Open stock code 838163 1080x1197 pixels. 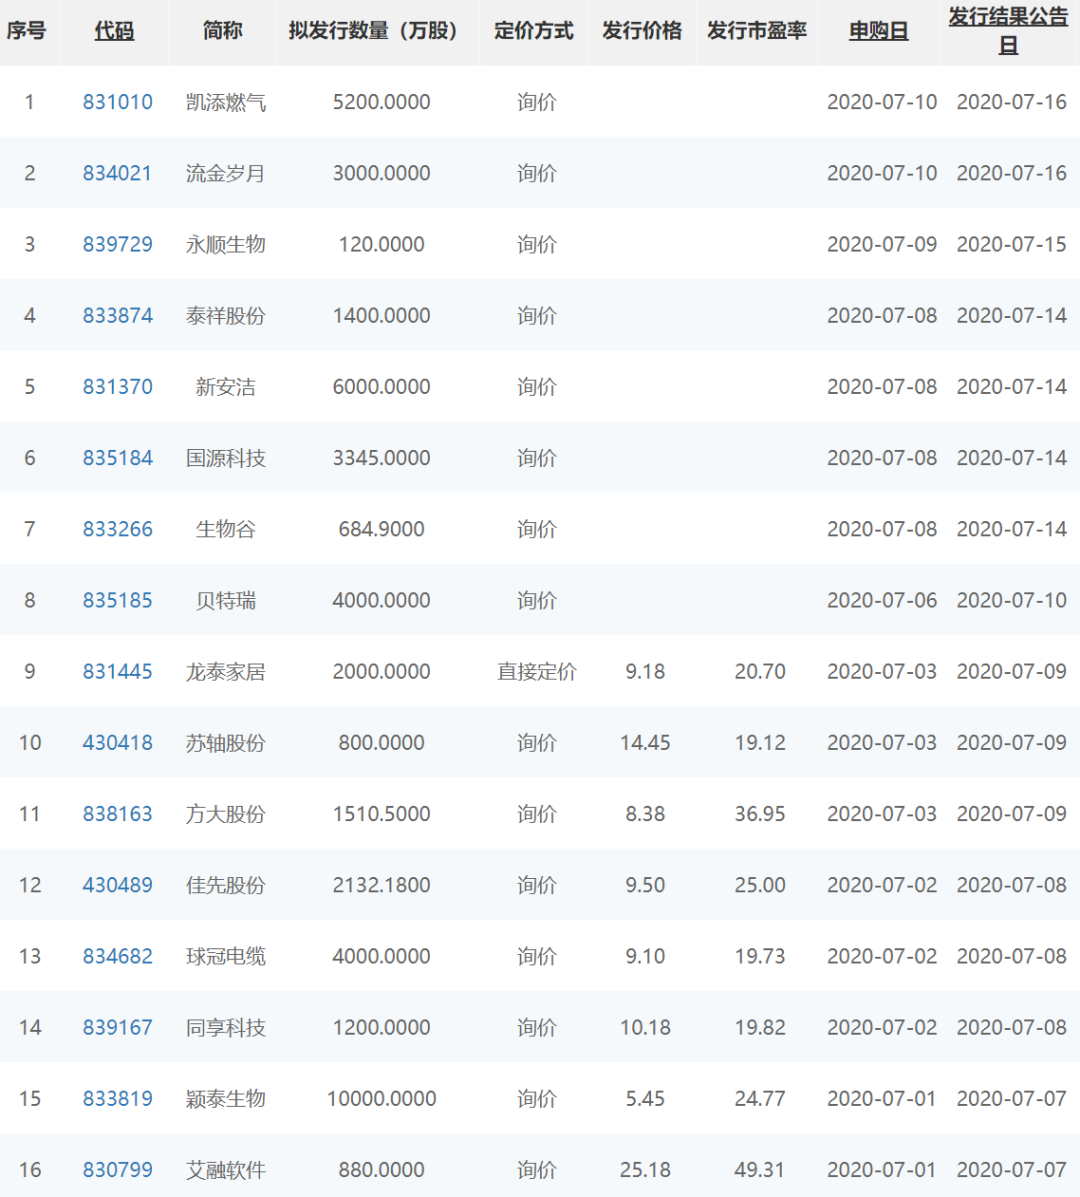click(x=118, y=814)
